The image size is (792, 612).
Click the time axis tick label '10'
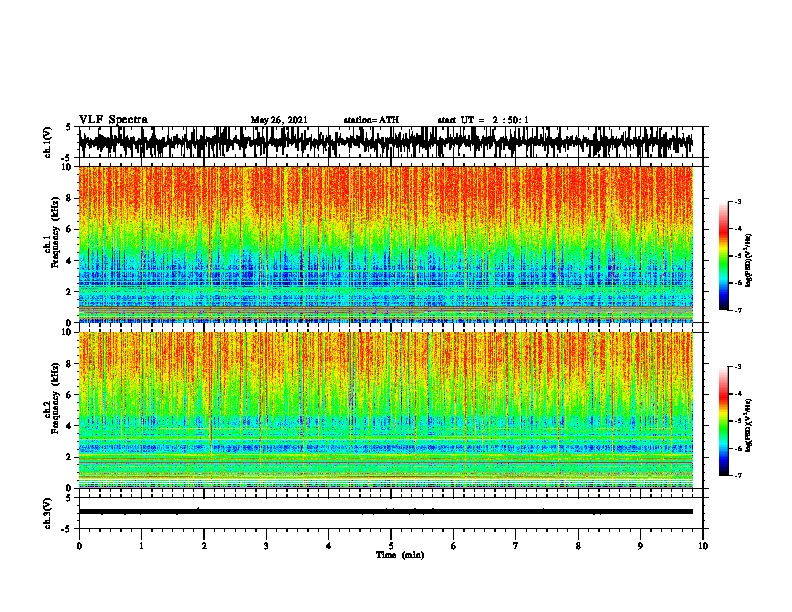[703, 546]
